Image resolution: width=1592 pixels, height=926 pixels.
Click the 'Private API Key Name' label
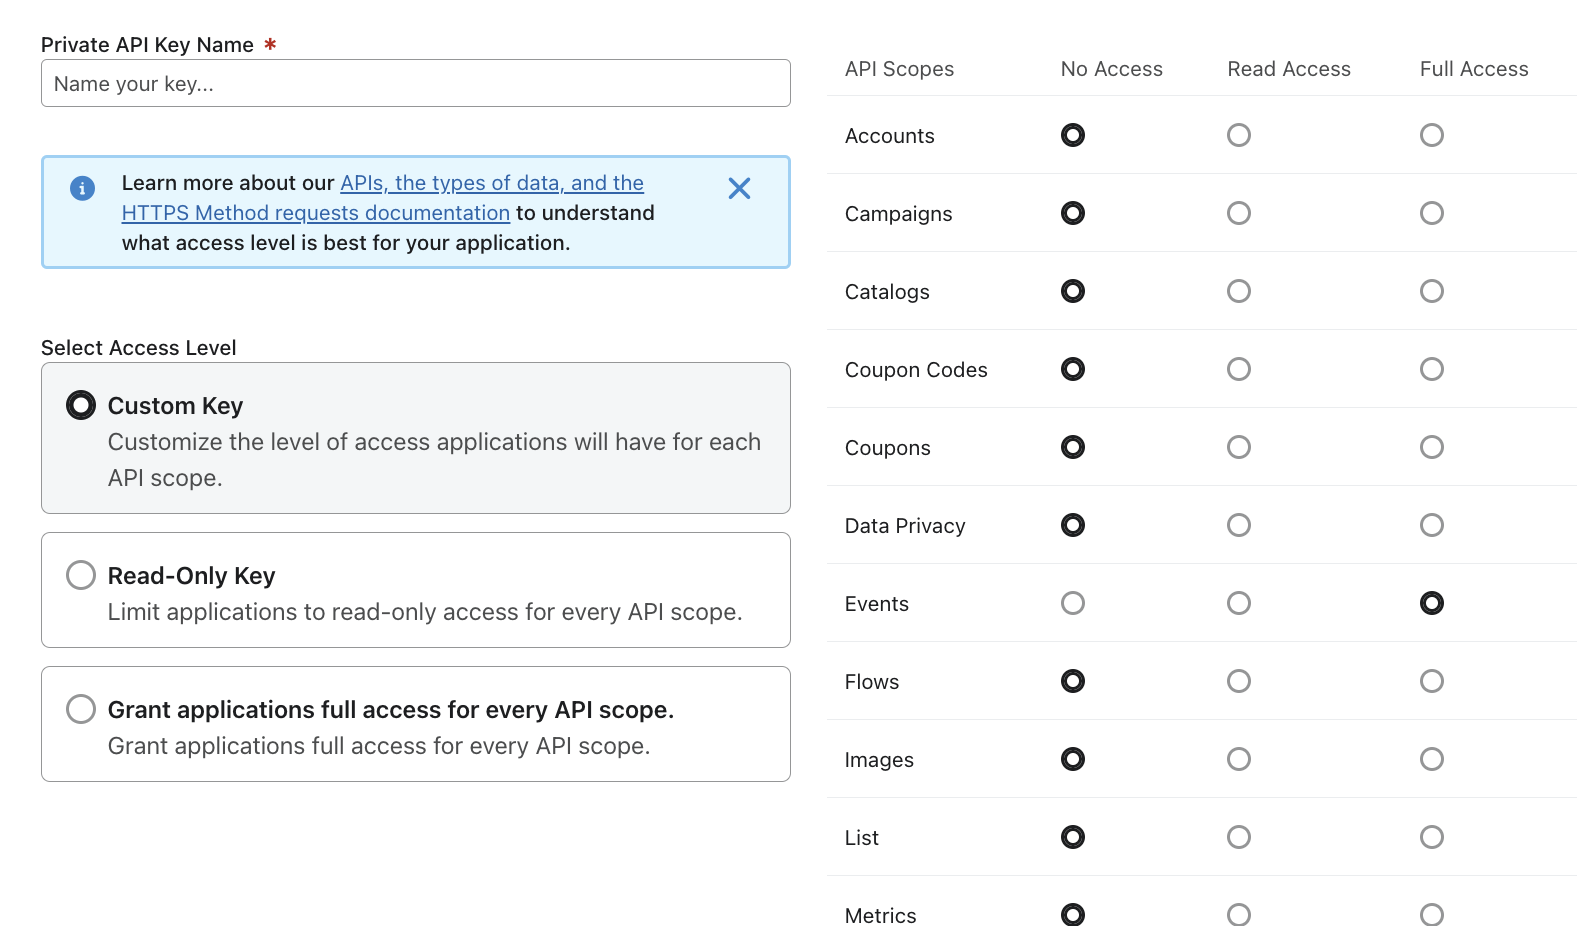click(147, 45)
